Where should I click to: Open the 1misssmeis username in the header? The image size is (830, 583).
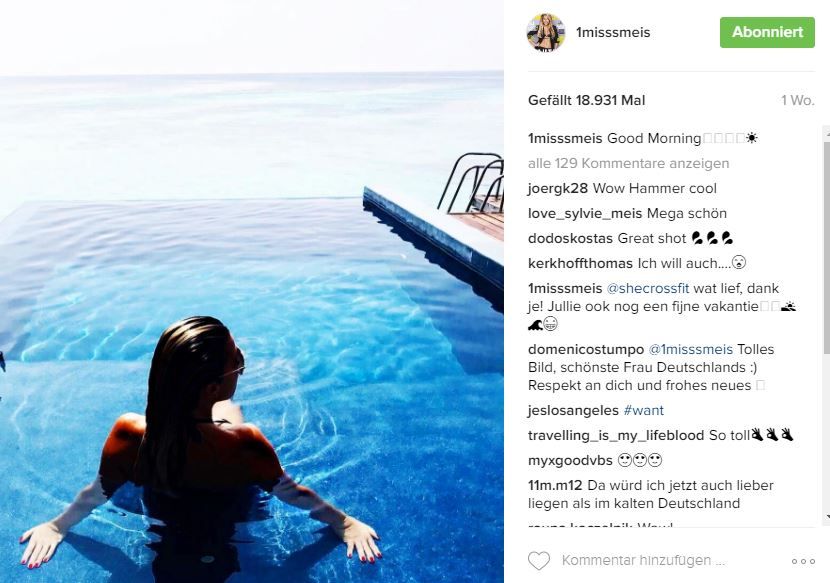613,32
